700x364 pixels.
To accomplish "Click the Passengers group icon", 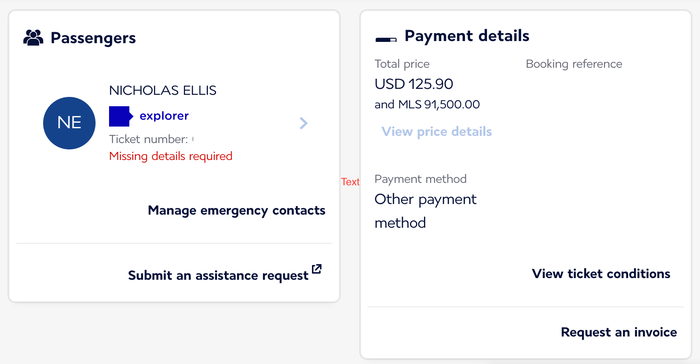I will tap(33, 38).
